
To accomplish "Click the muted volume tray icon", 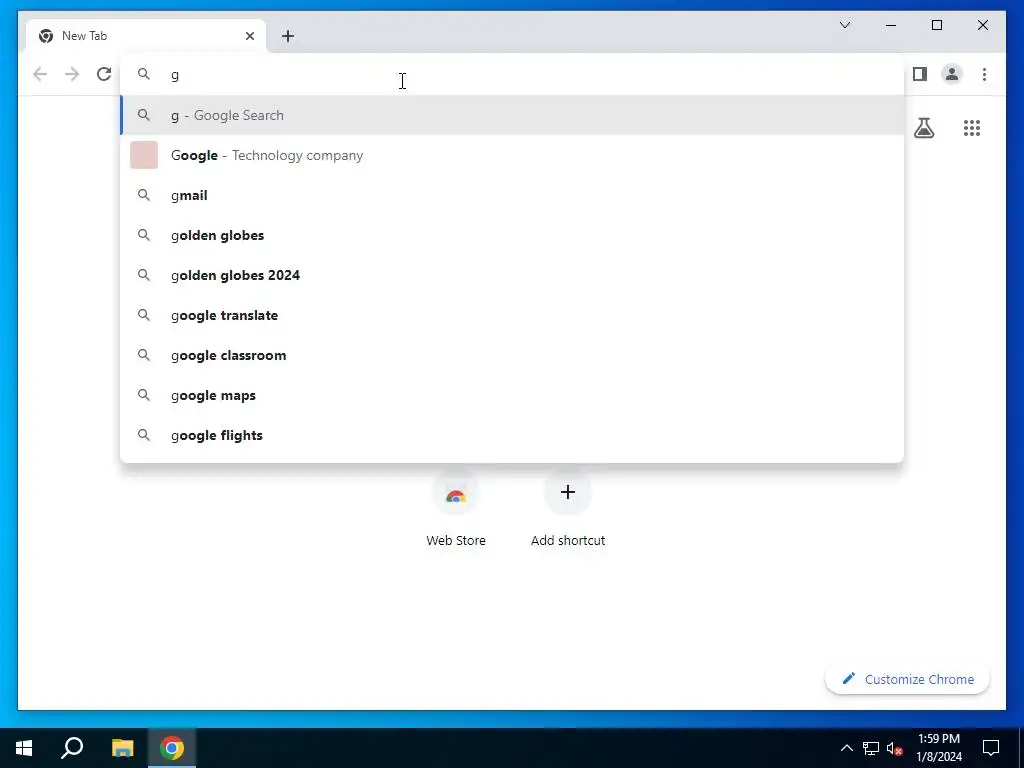I will pyautogui.click(x=895, y=748).
